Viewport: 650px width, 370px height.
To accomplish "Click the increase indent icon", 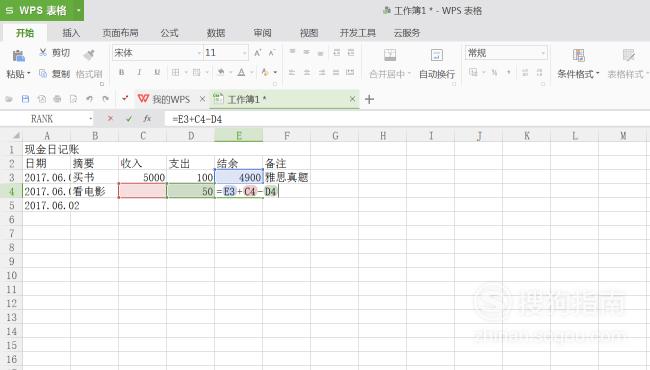I will [x=351, y=52].
